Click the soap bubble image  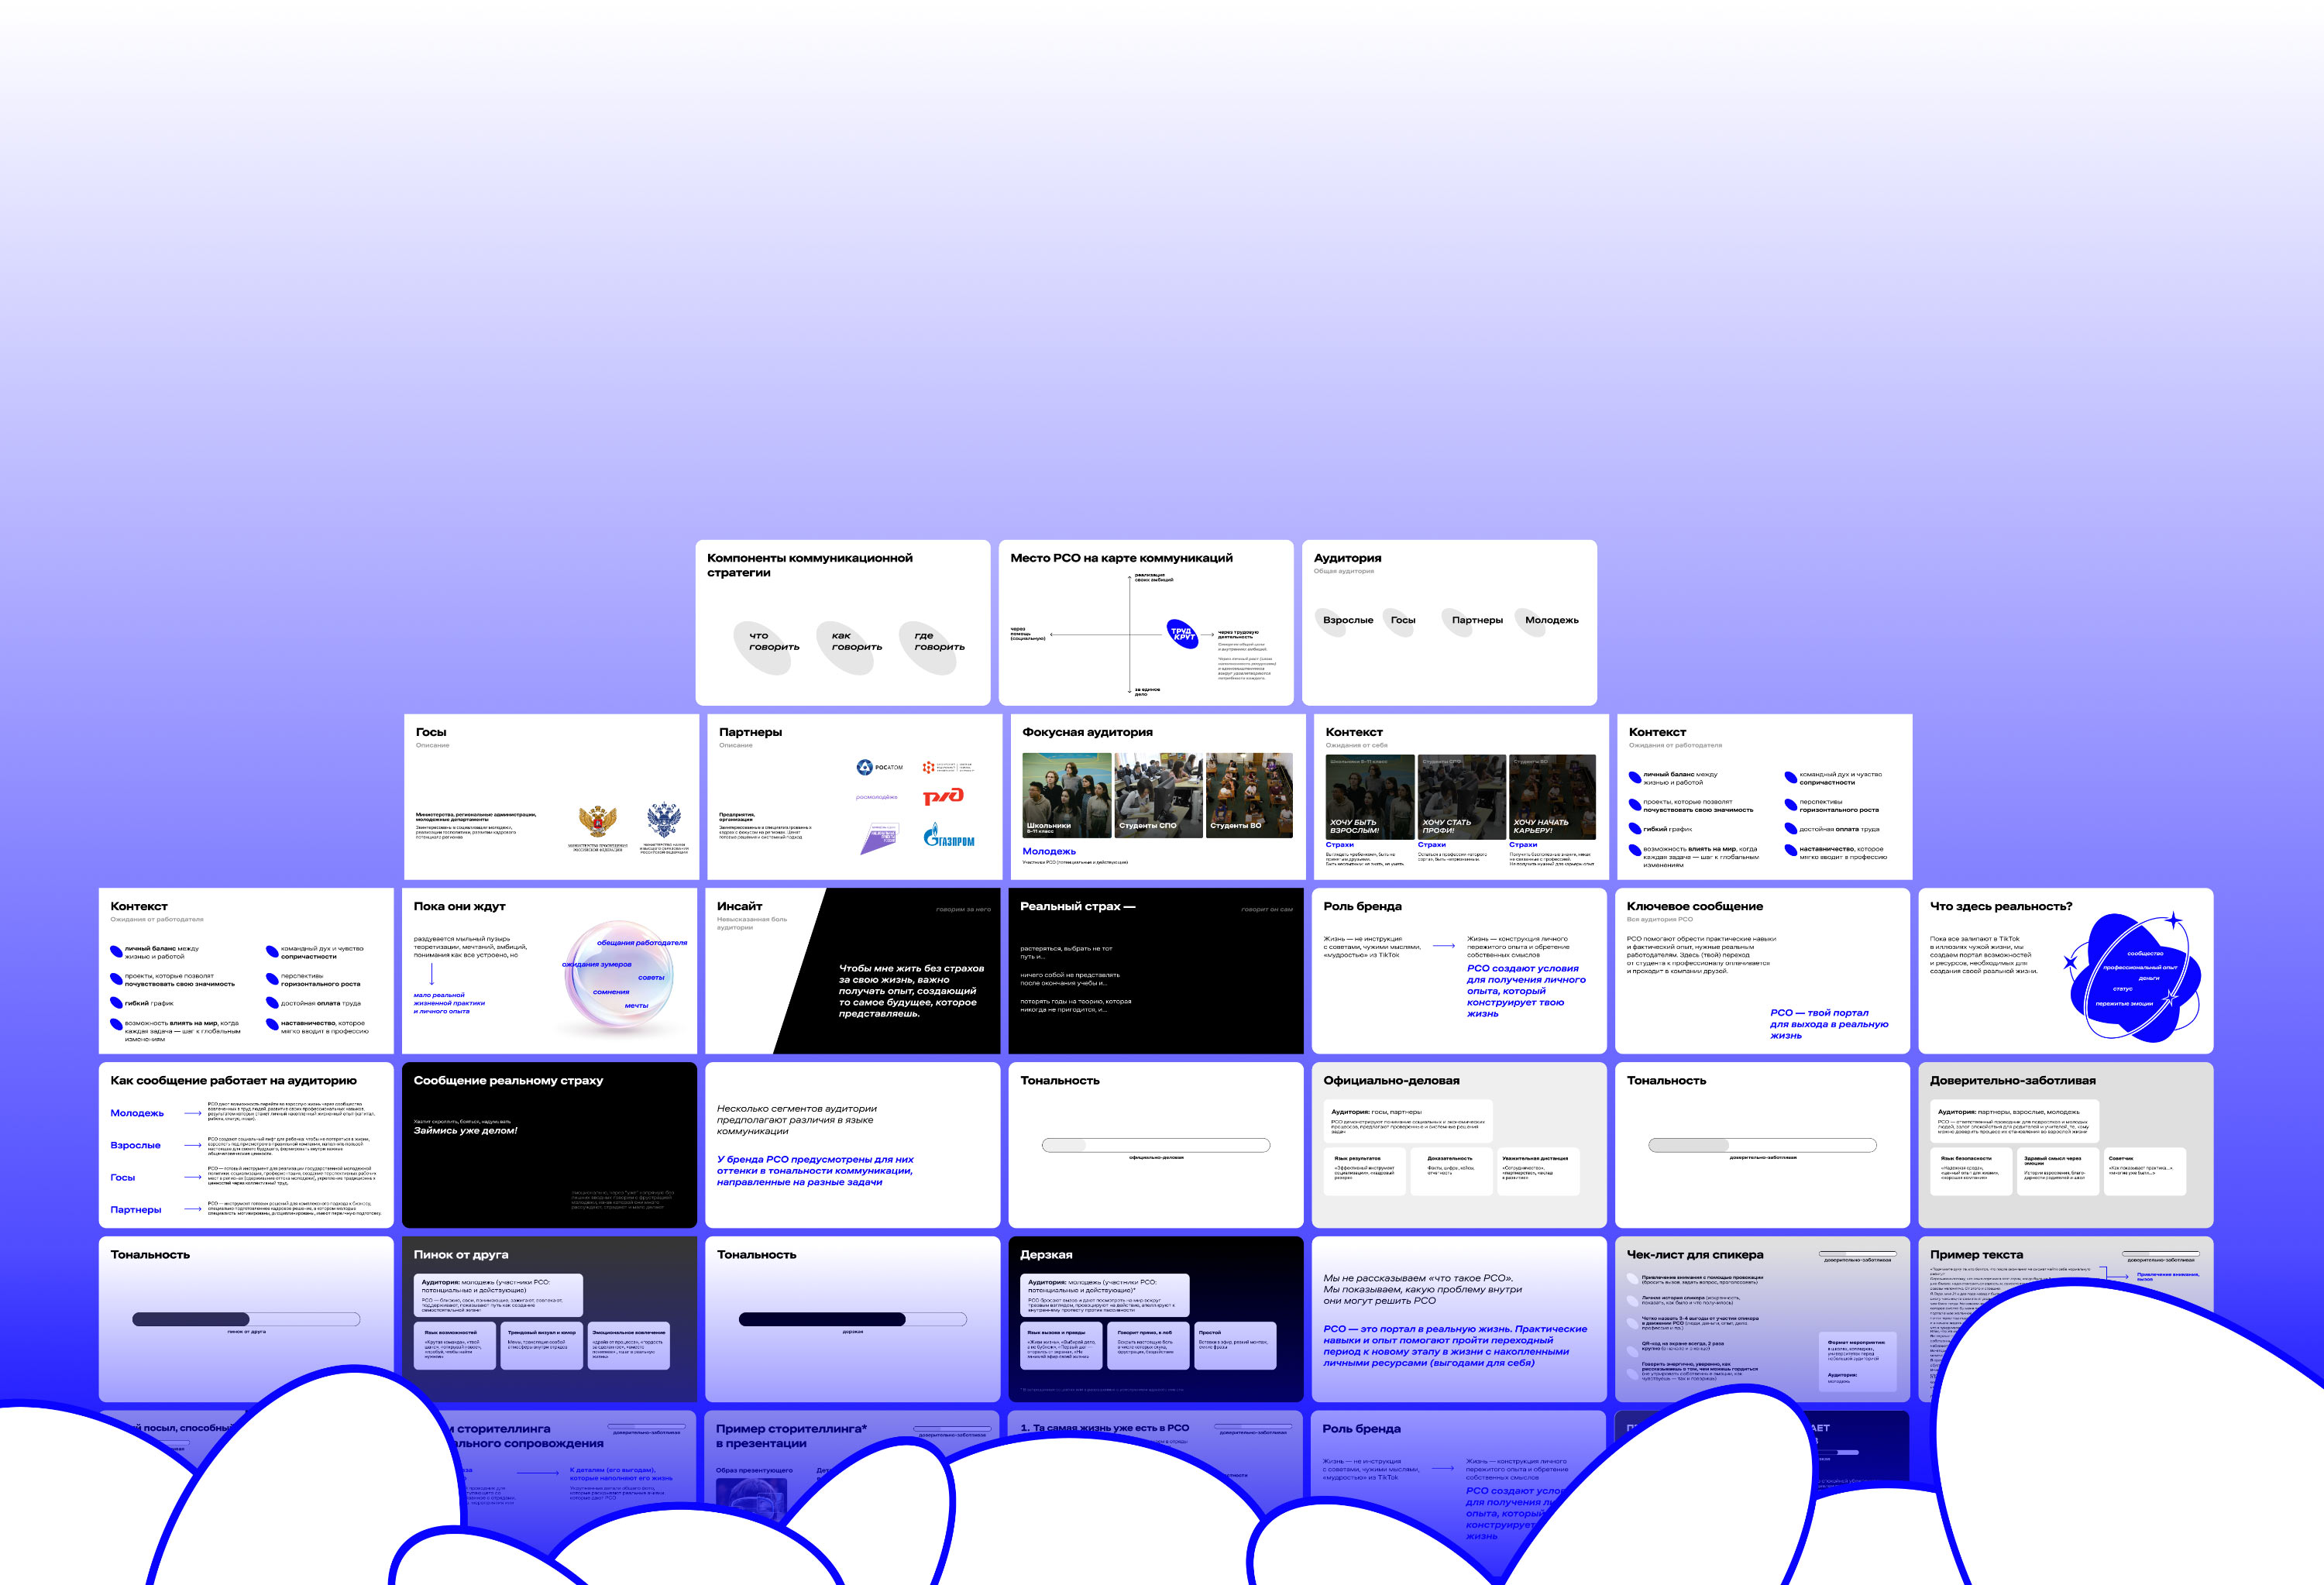[x=618, y=977]
